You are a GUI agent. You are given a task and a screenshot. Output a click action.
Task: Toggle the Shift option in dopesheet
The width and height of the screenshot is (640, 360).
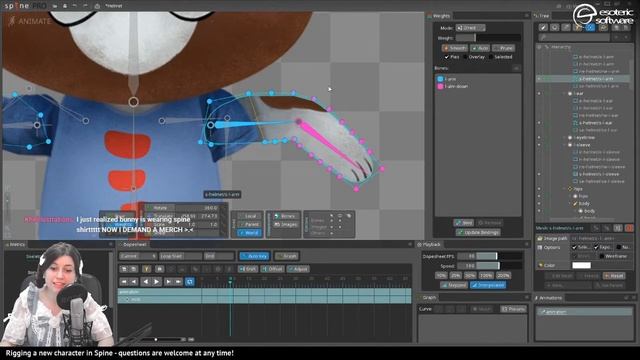pyautogui.click(x=248, y=269)
